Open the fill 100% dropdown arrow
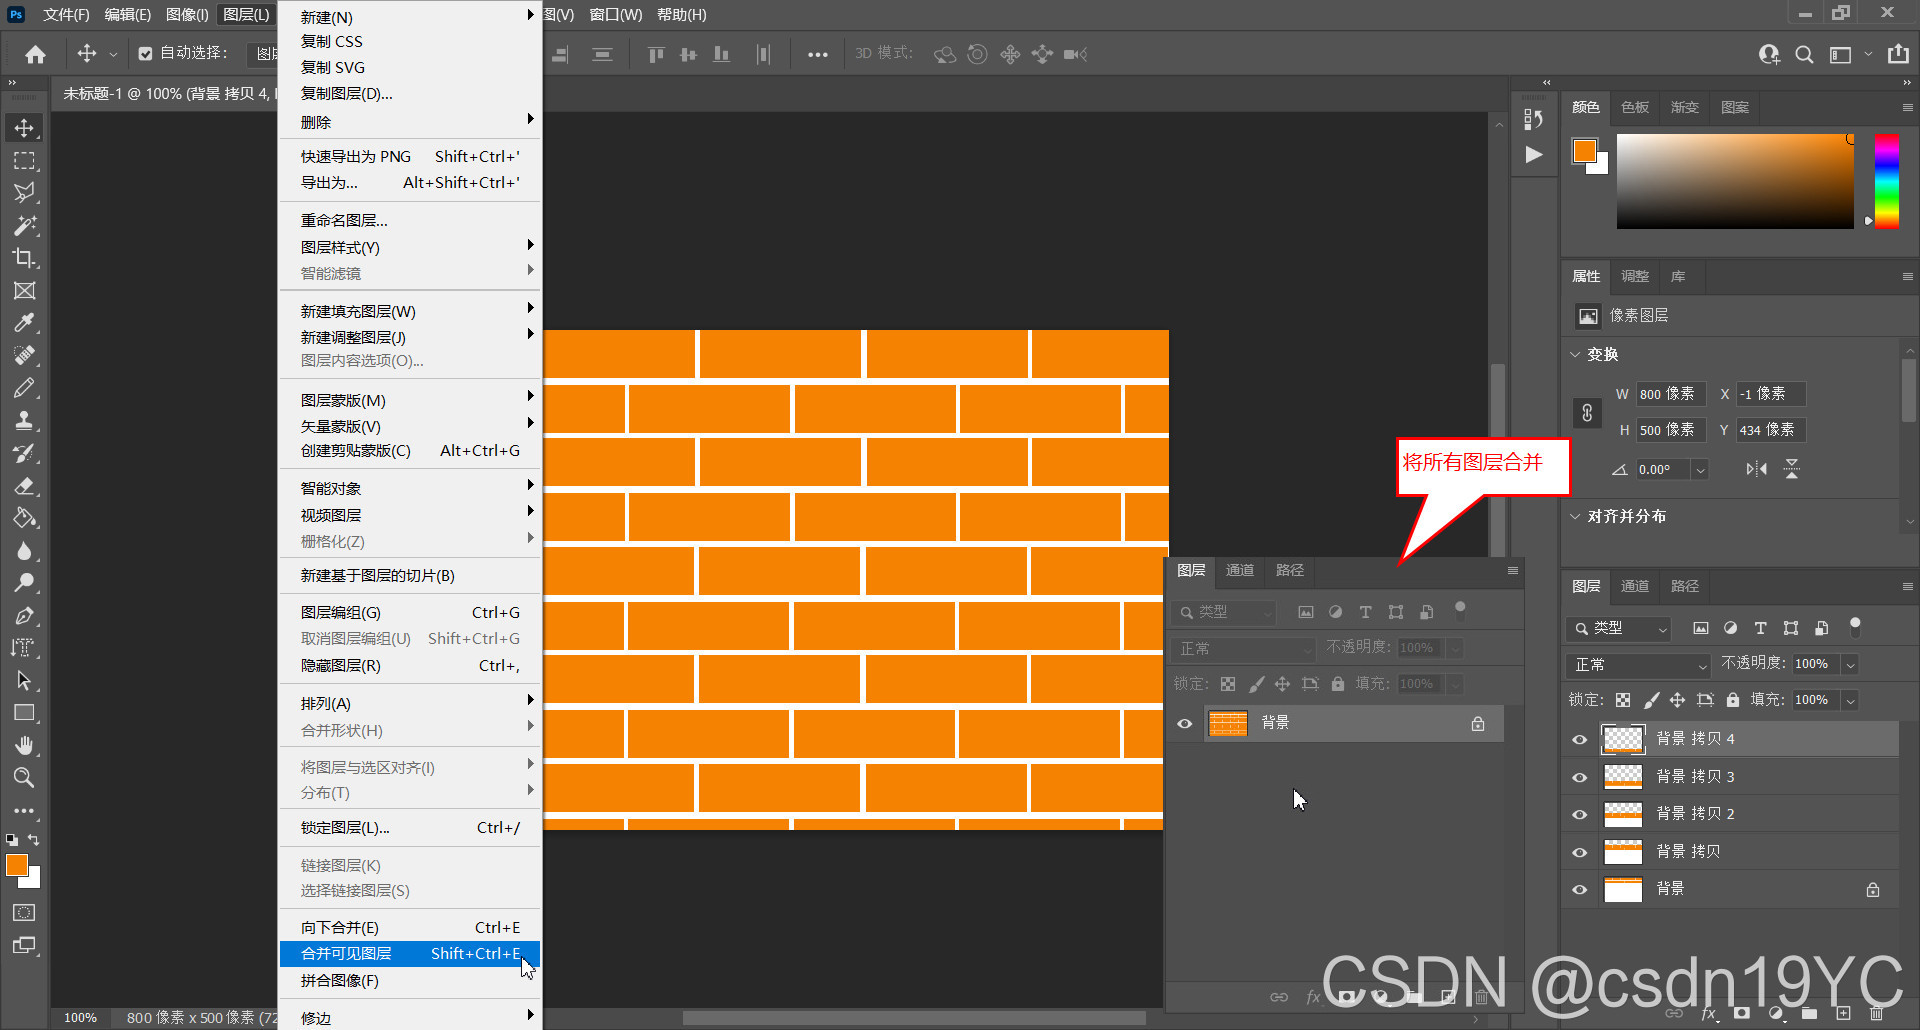 coord(1850,700)
